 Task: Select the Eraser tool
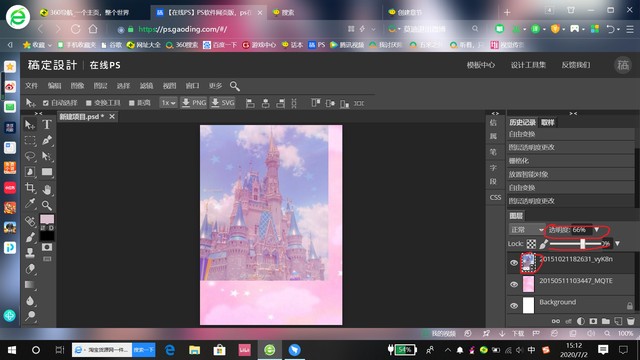30,269
